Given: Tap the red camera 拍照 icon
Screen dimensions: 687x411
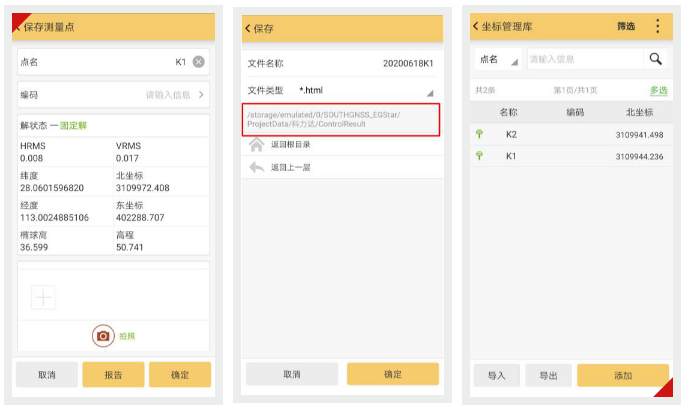Looking at the screenshot, I should [102, 336].
